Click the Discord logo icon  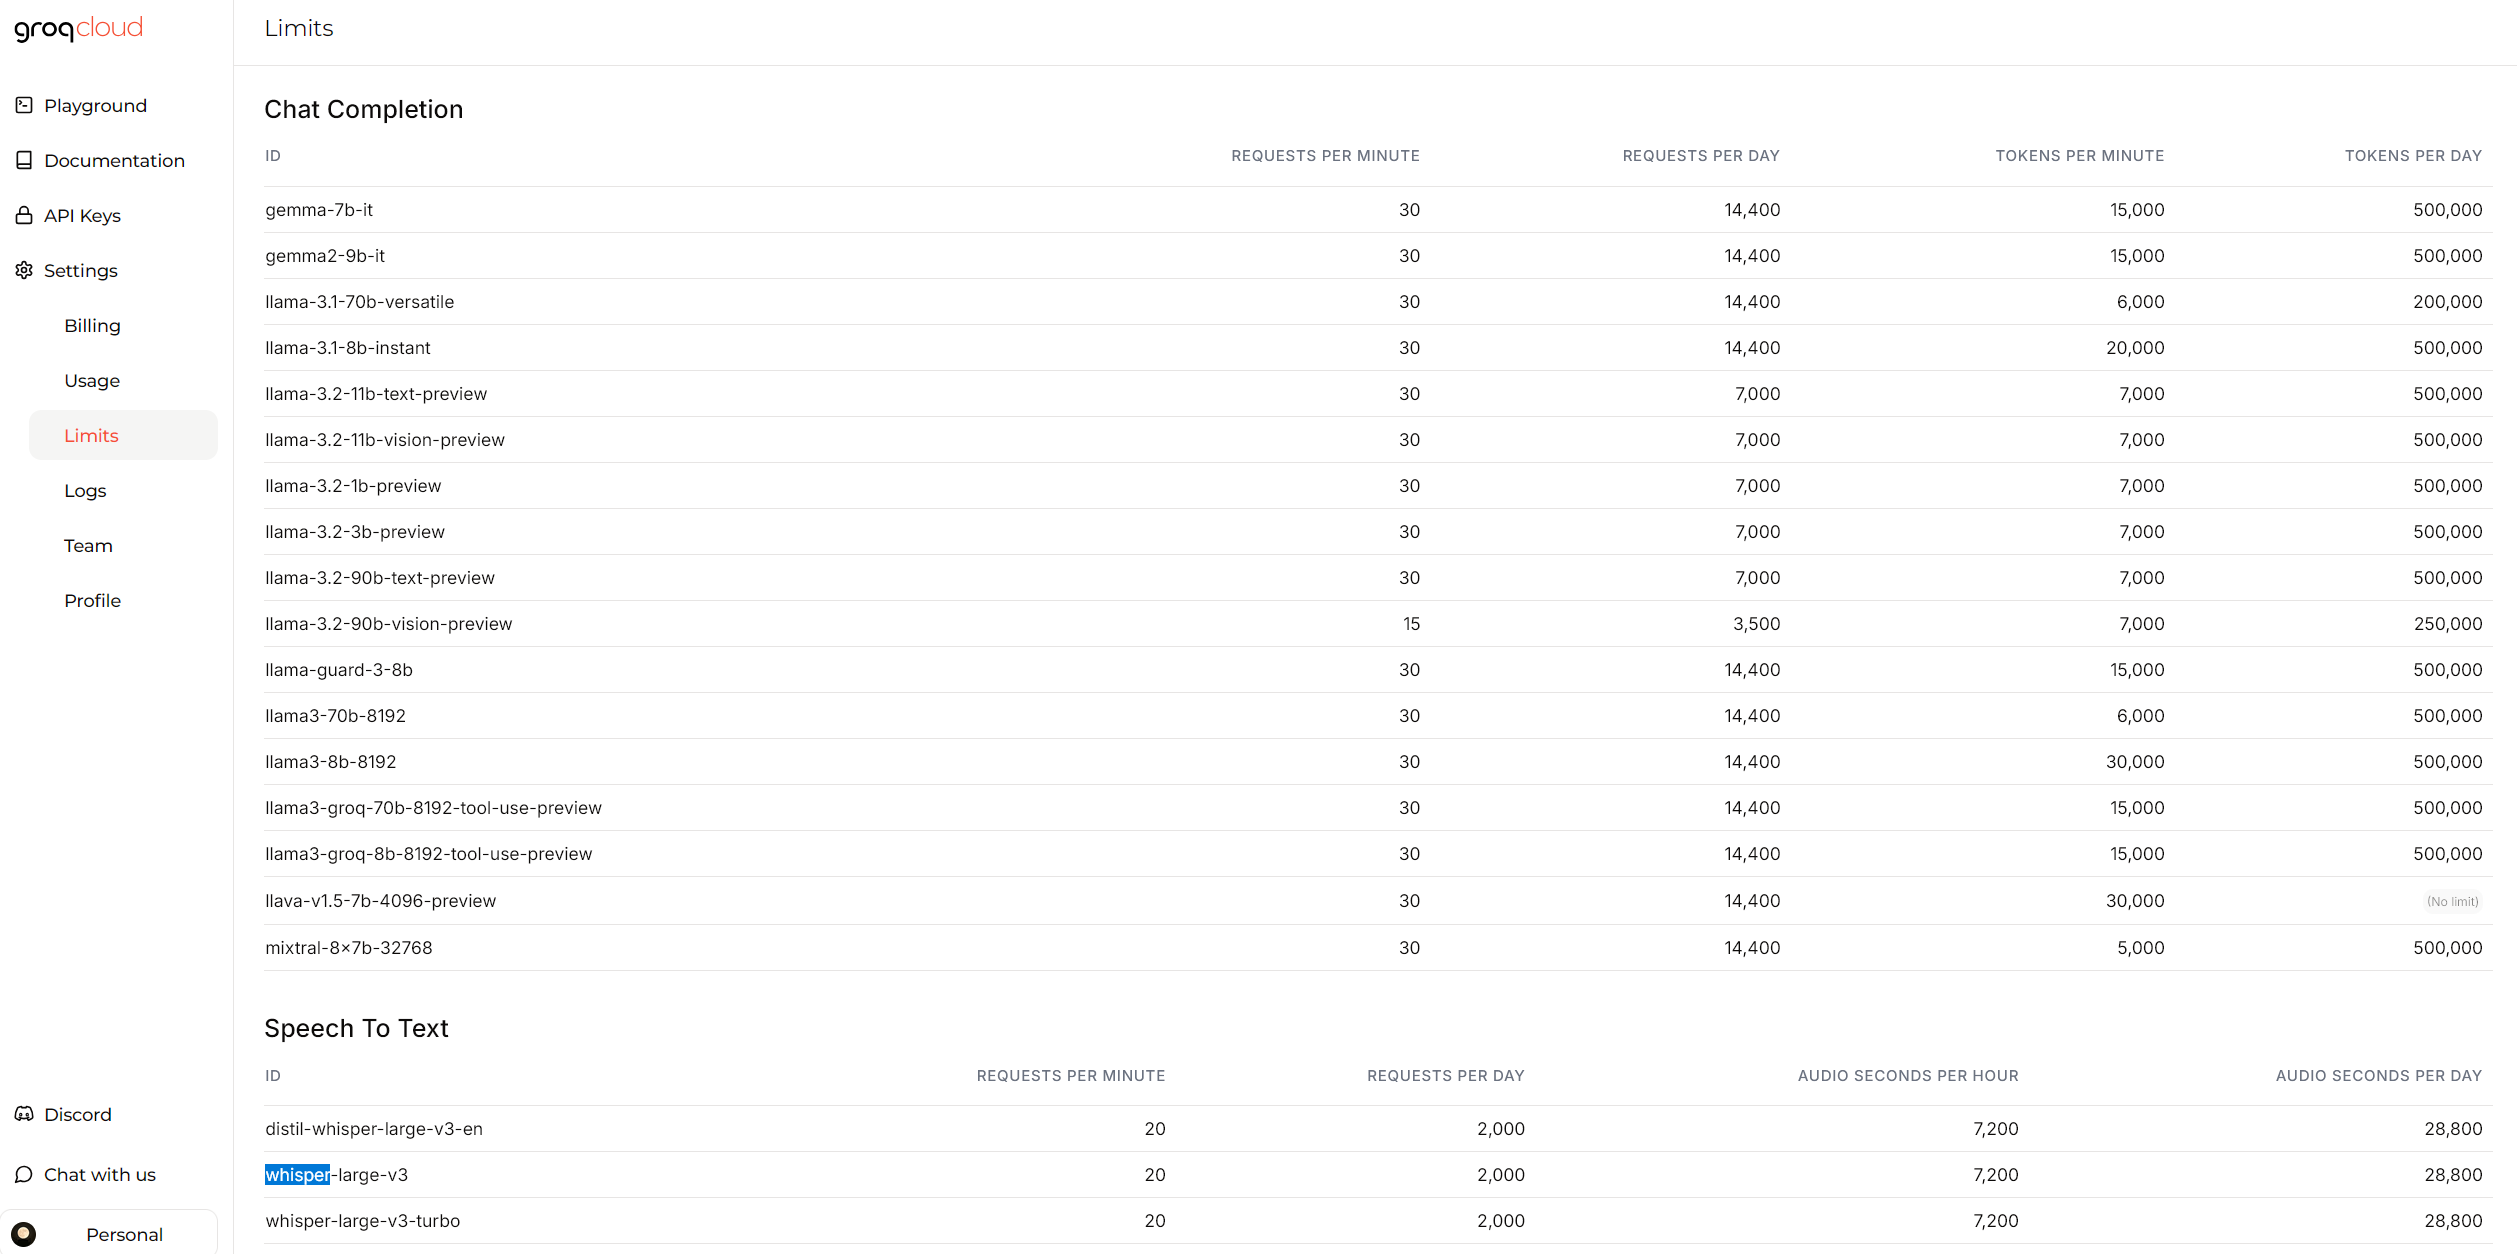point(24,1114)
